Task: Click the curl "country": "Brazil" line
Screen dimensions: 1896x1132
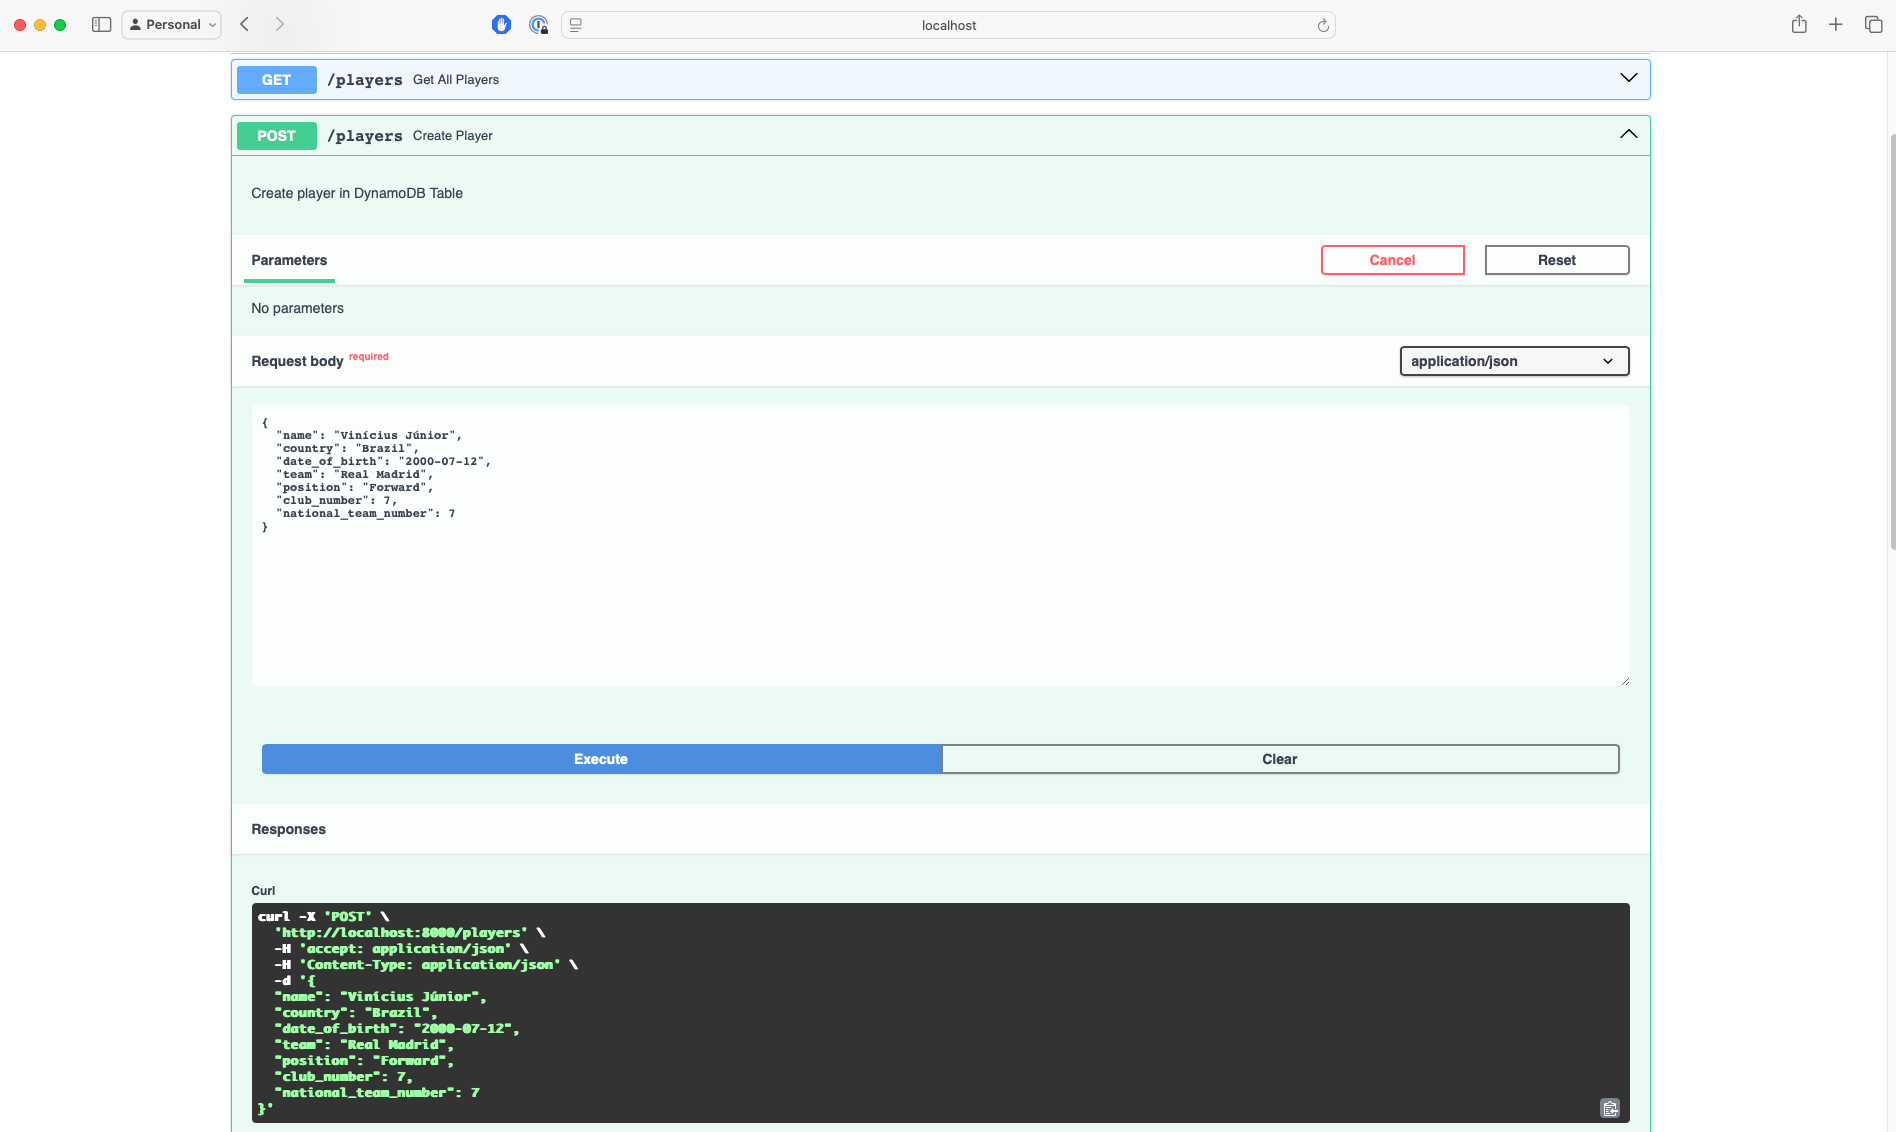Action: pos(356,1012)
